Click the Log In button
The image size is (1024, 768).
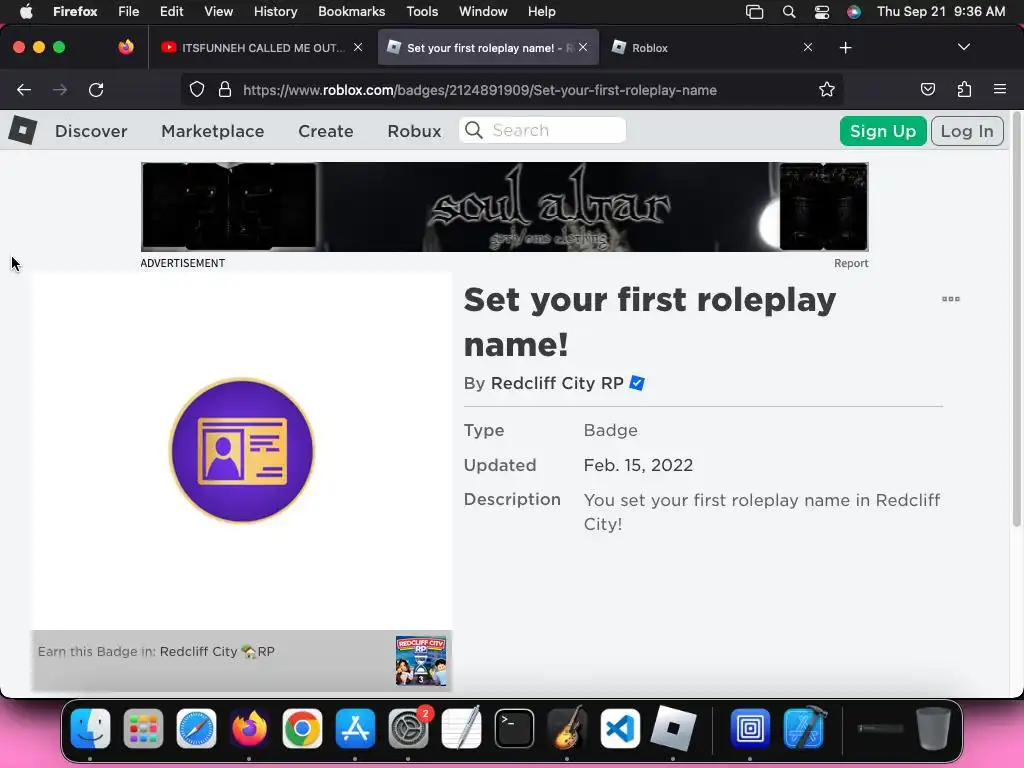click(x=967, y=131)
